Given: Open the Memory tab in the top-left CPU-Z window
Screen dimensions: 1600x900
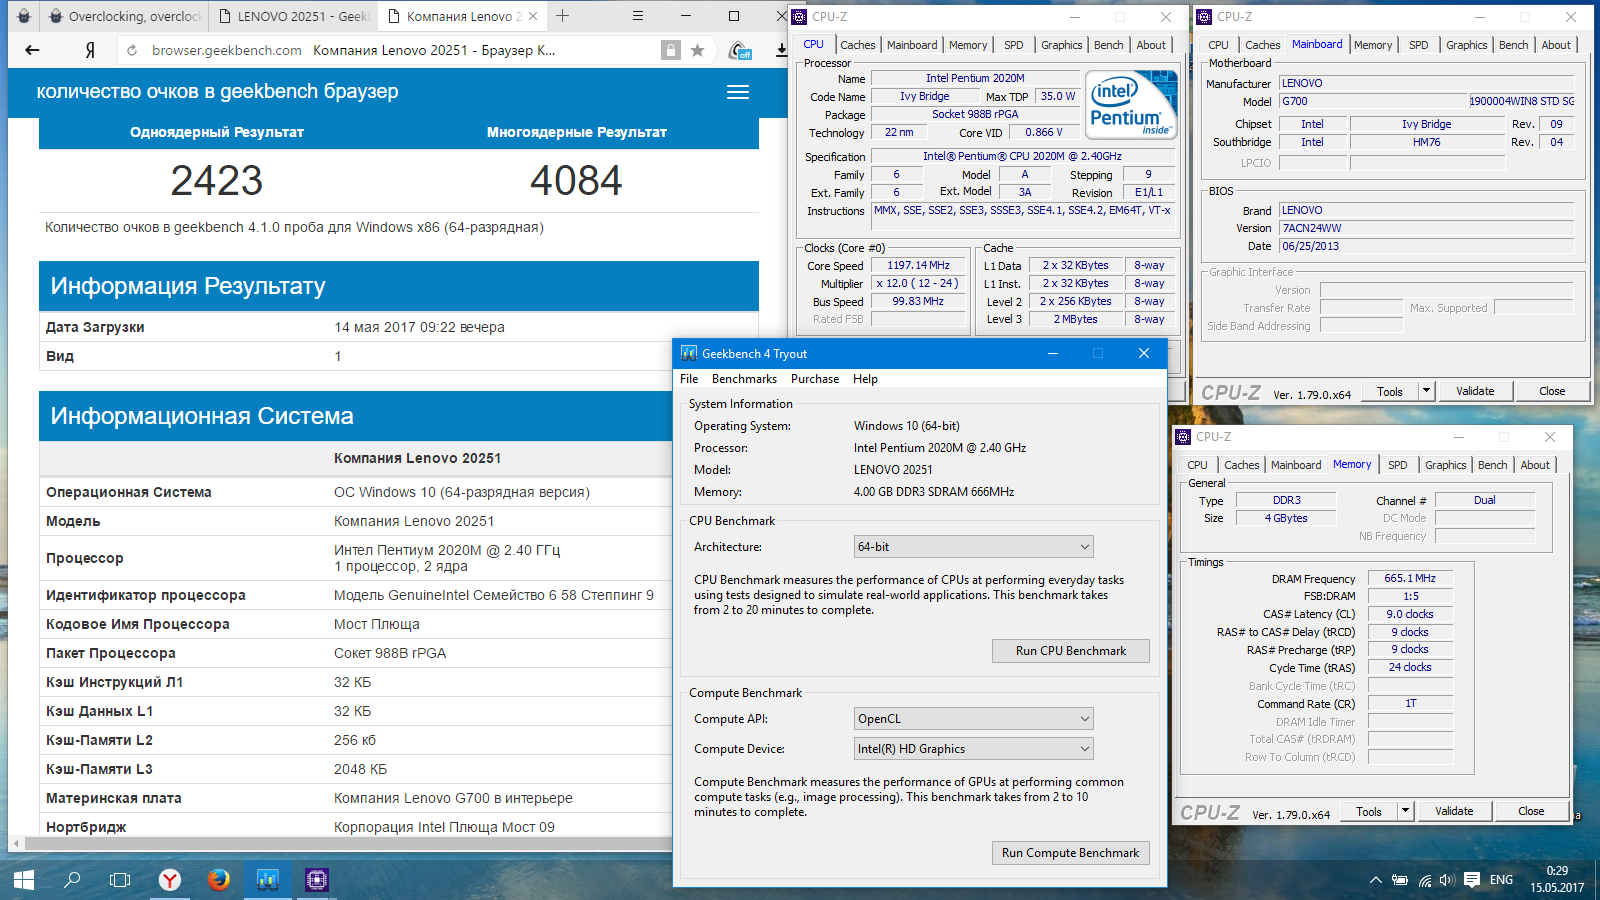Looking at the screenshot, I should (x=968, y=45).
